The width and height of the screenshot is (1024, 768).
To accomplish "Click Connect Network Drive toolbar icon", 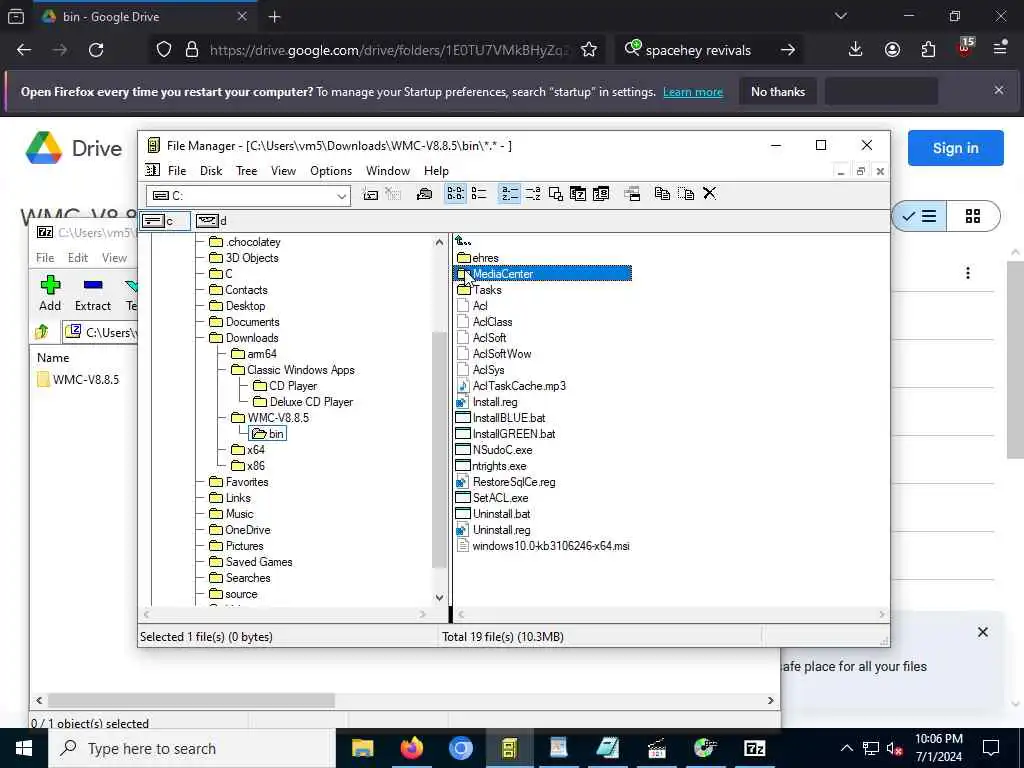I will (x=370, y=194).
